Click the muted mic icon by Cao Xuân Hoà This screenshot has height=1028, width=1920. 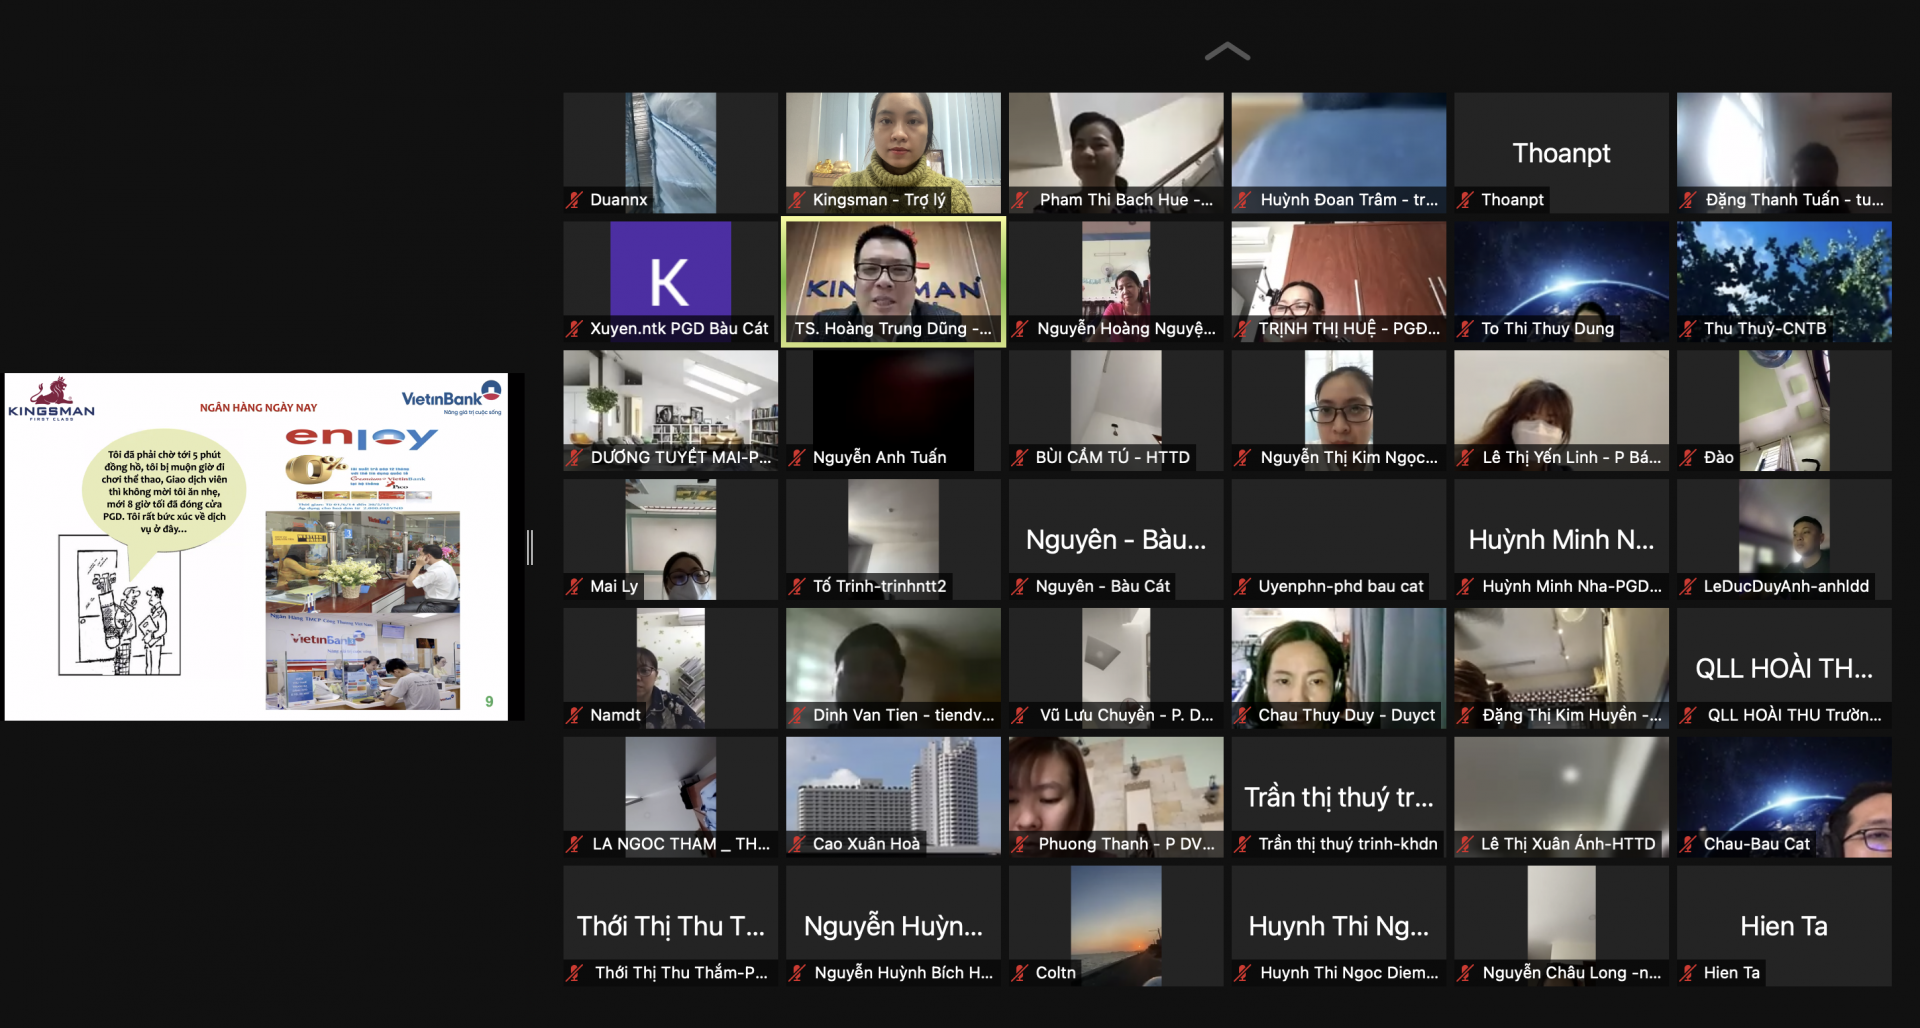click(x=797, y=844)
